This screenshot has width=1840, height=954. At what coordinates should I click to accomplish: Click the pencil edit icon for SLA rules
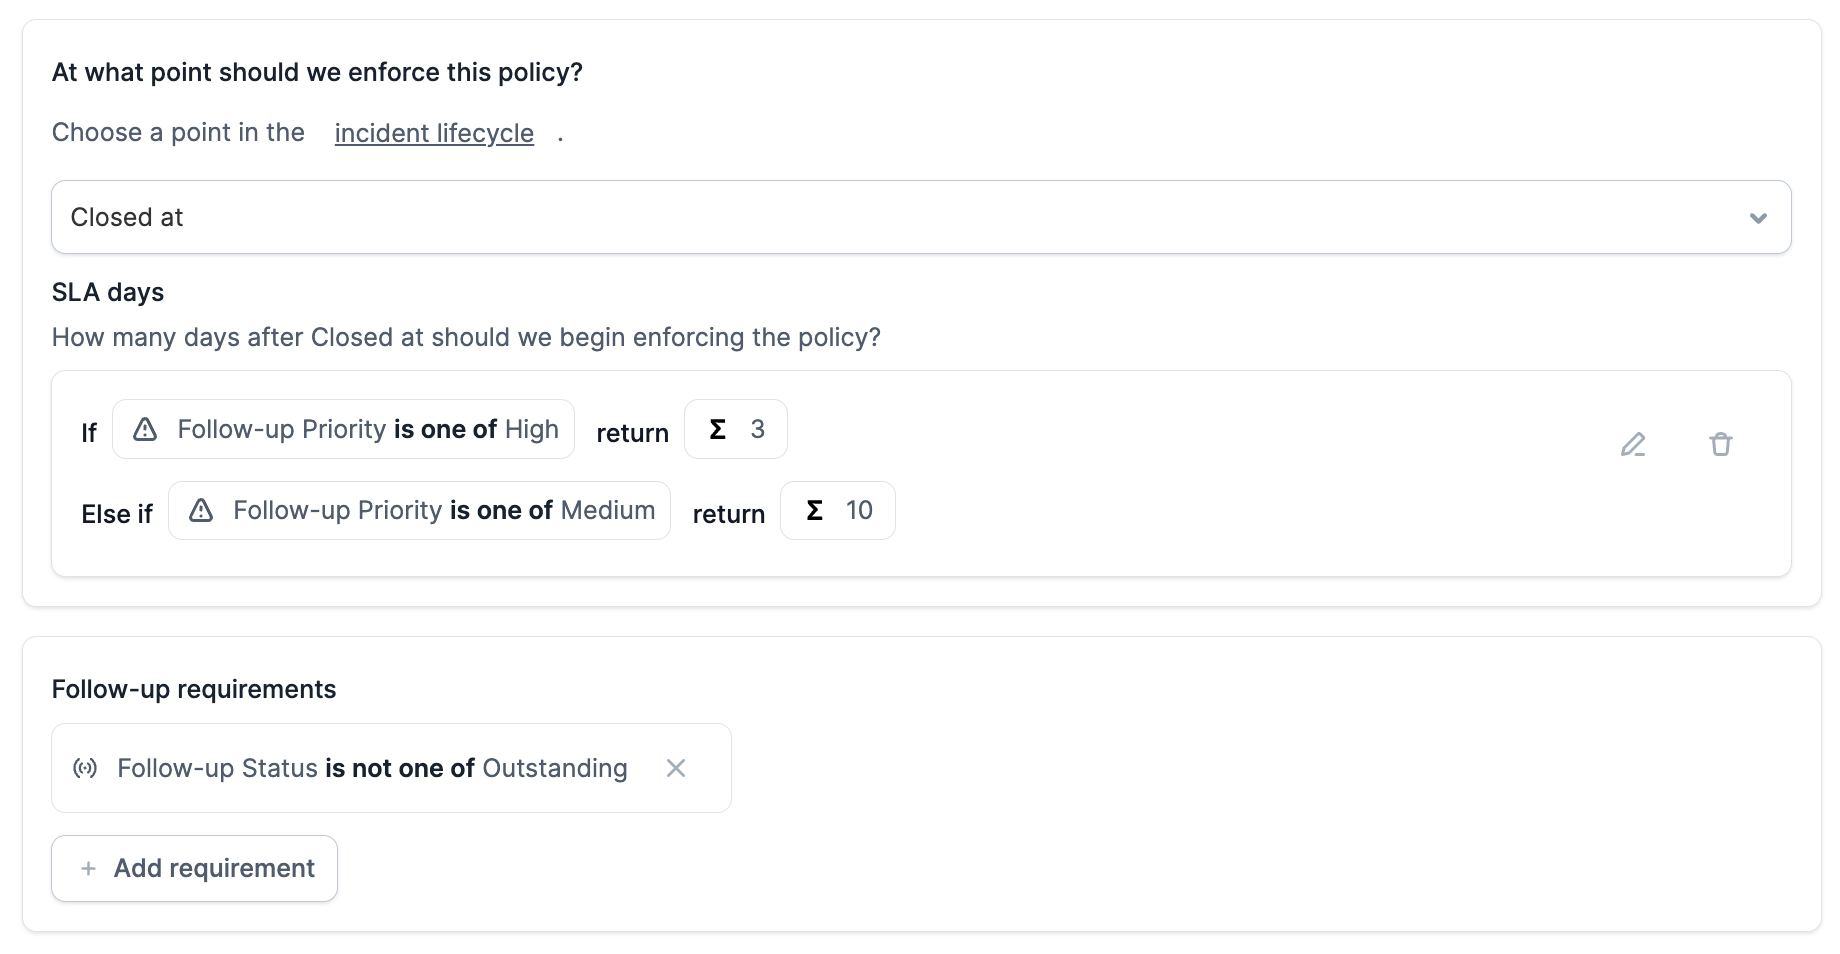[x=1633, y=444]
